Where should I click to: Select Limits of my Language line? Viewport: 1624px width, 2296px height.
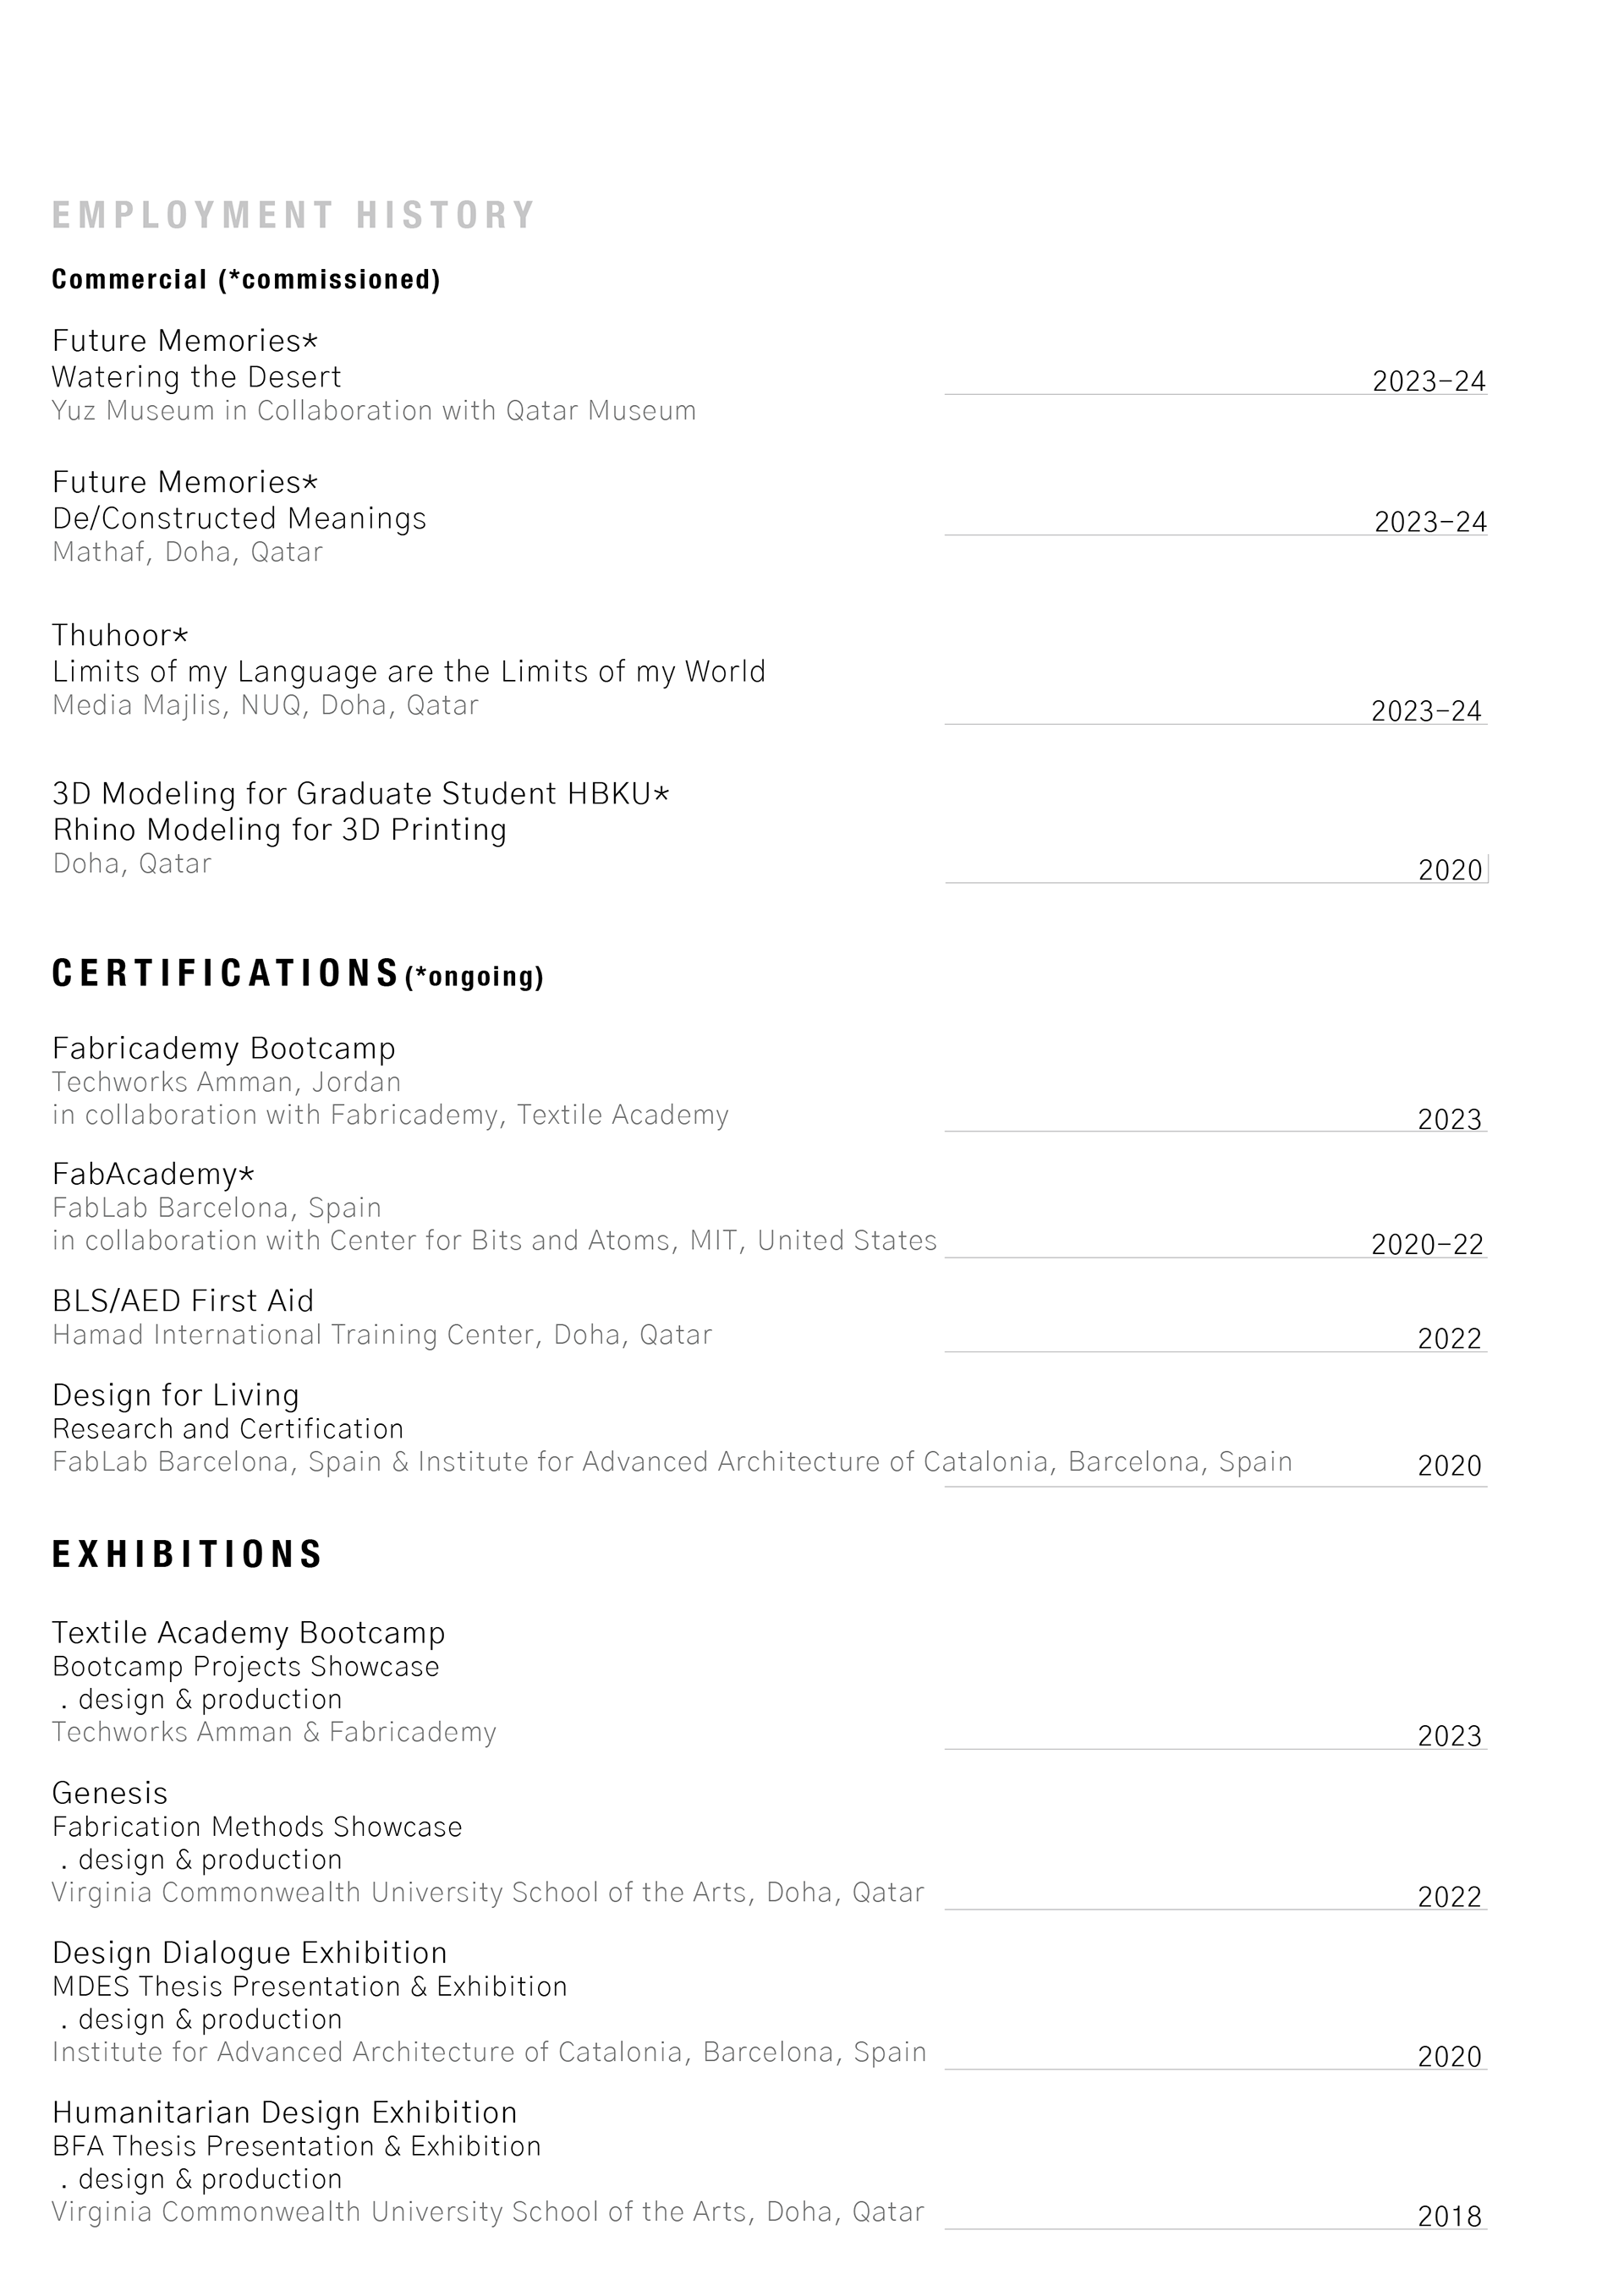[x=408, y=671]
